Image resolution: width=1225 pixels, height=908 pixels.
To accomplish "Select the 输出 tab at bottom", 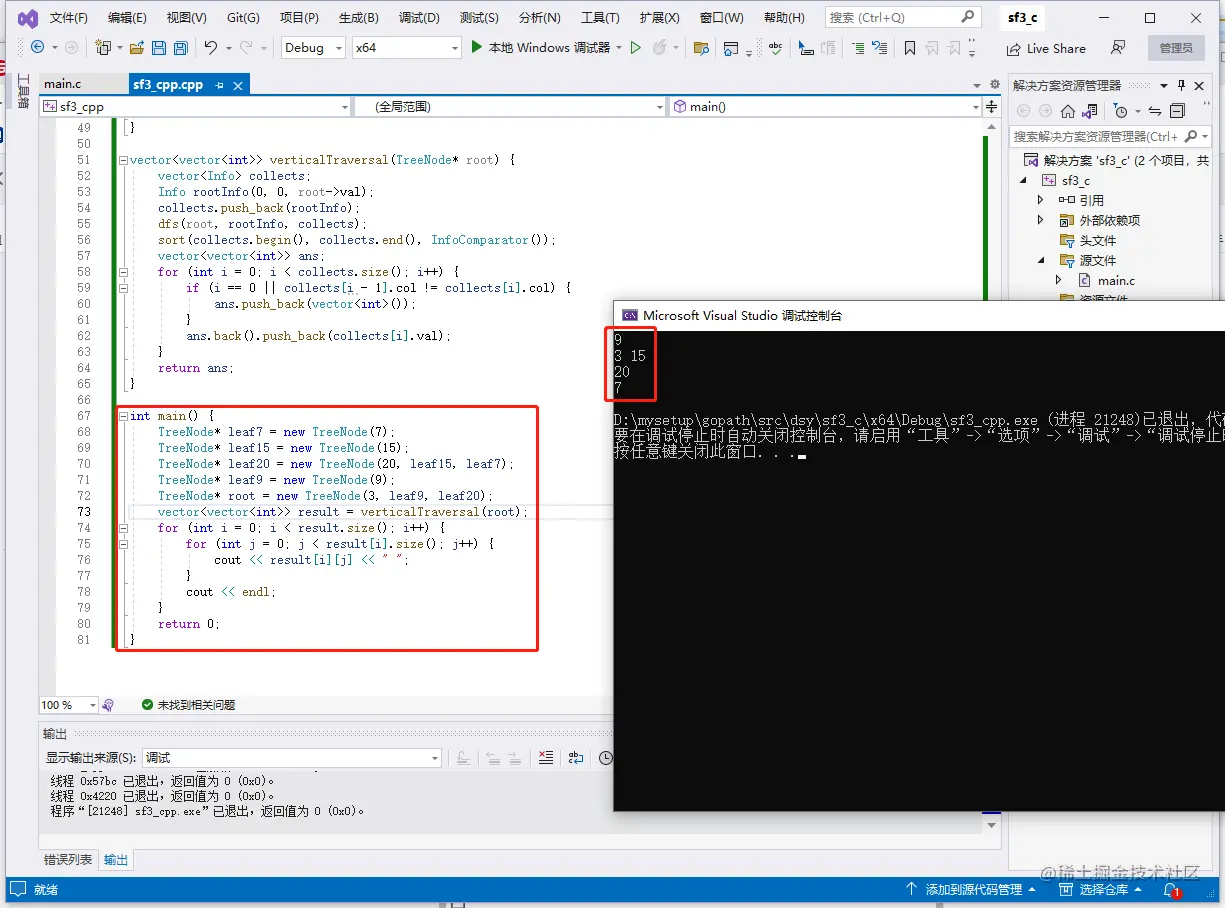I will pos(116,860).
